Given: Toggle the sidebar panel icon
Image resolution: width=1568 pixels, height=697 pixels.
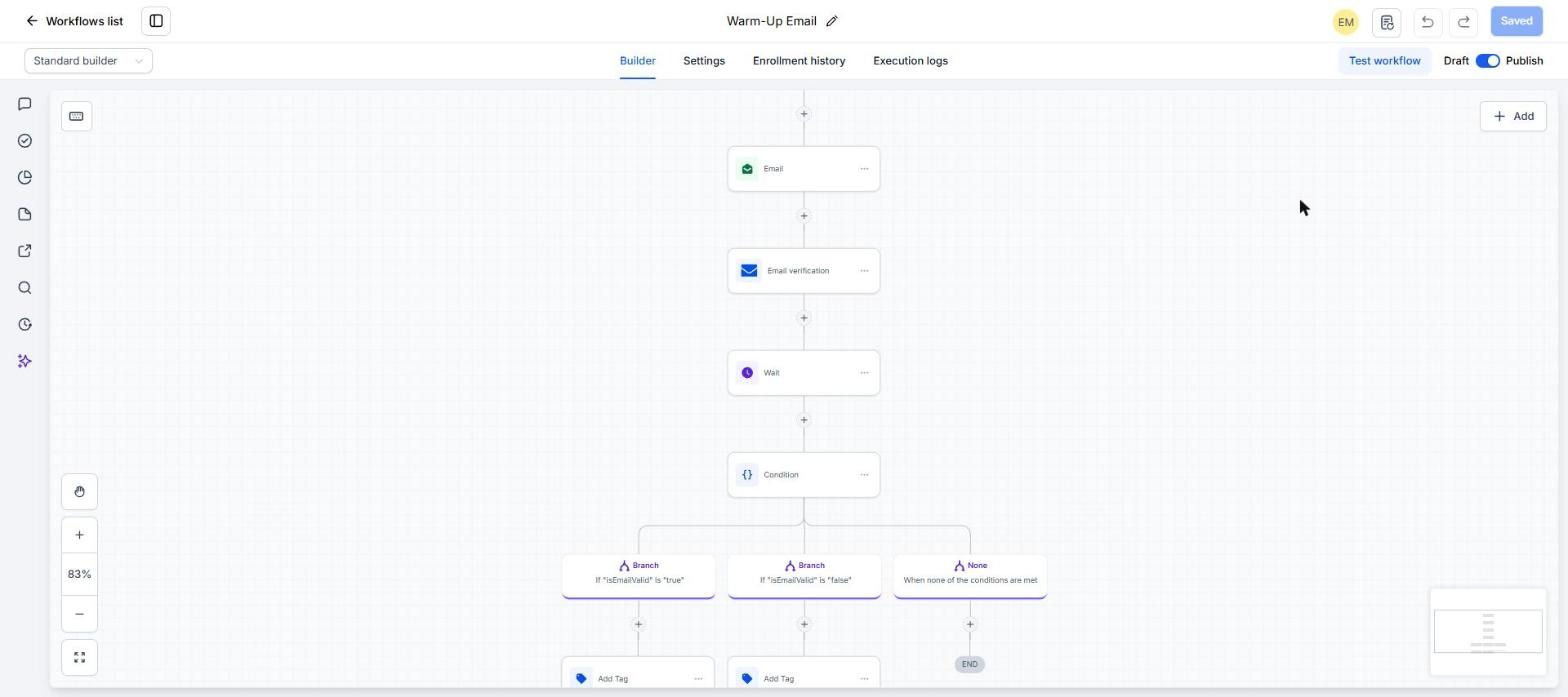Looking at the screenshot, I should [156, 21].
